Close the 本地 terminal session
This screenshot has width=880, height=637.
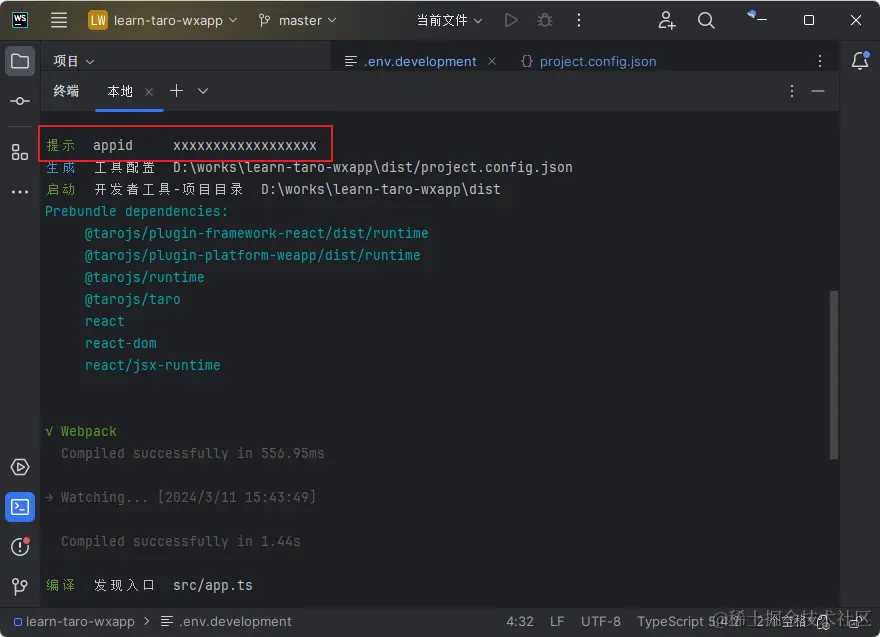click(149, 91)
